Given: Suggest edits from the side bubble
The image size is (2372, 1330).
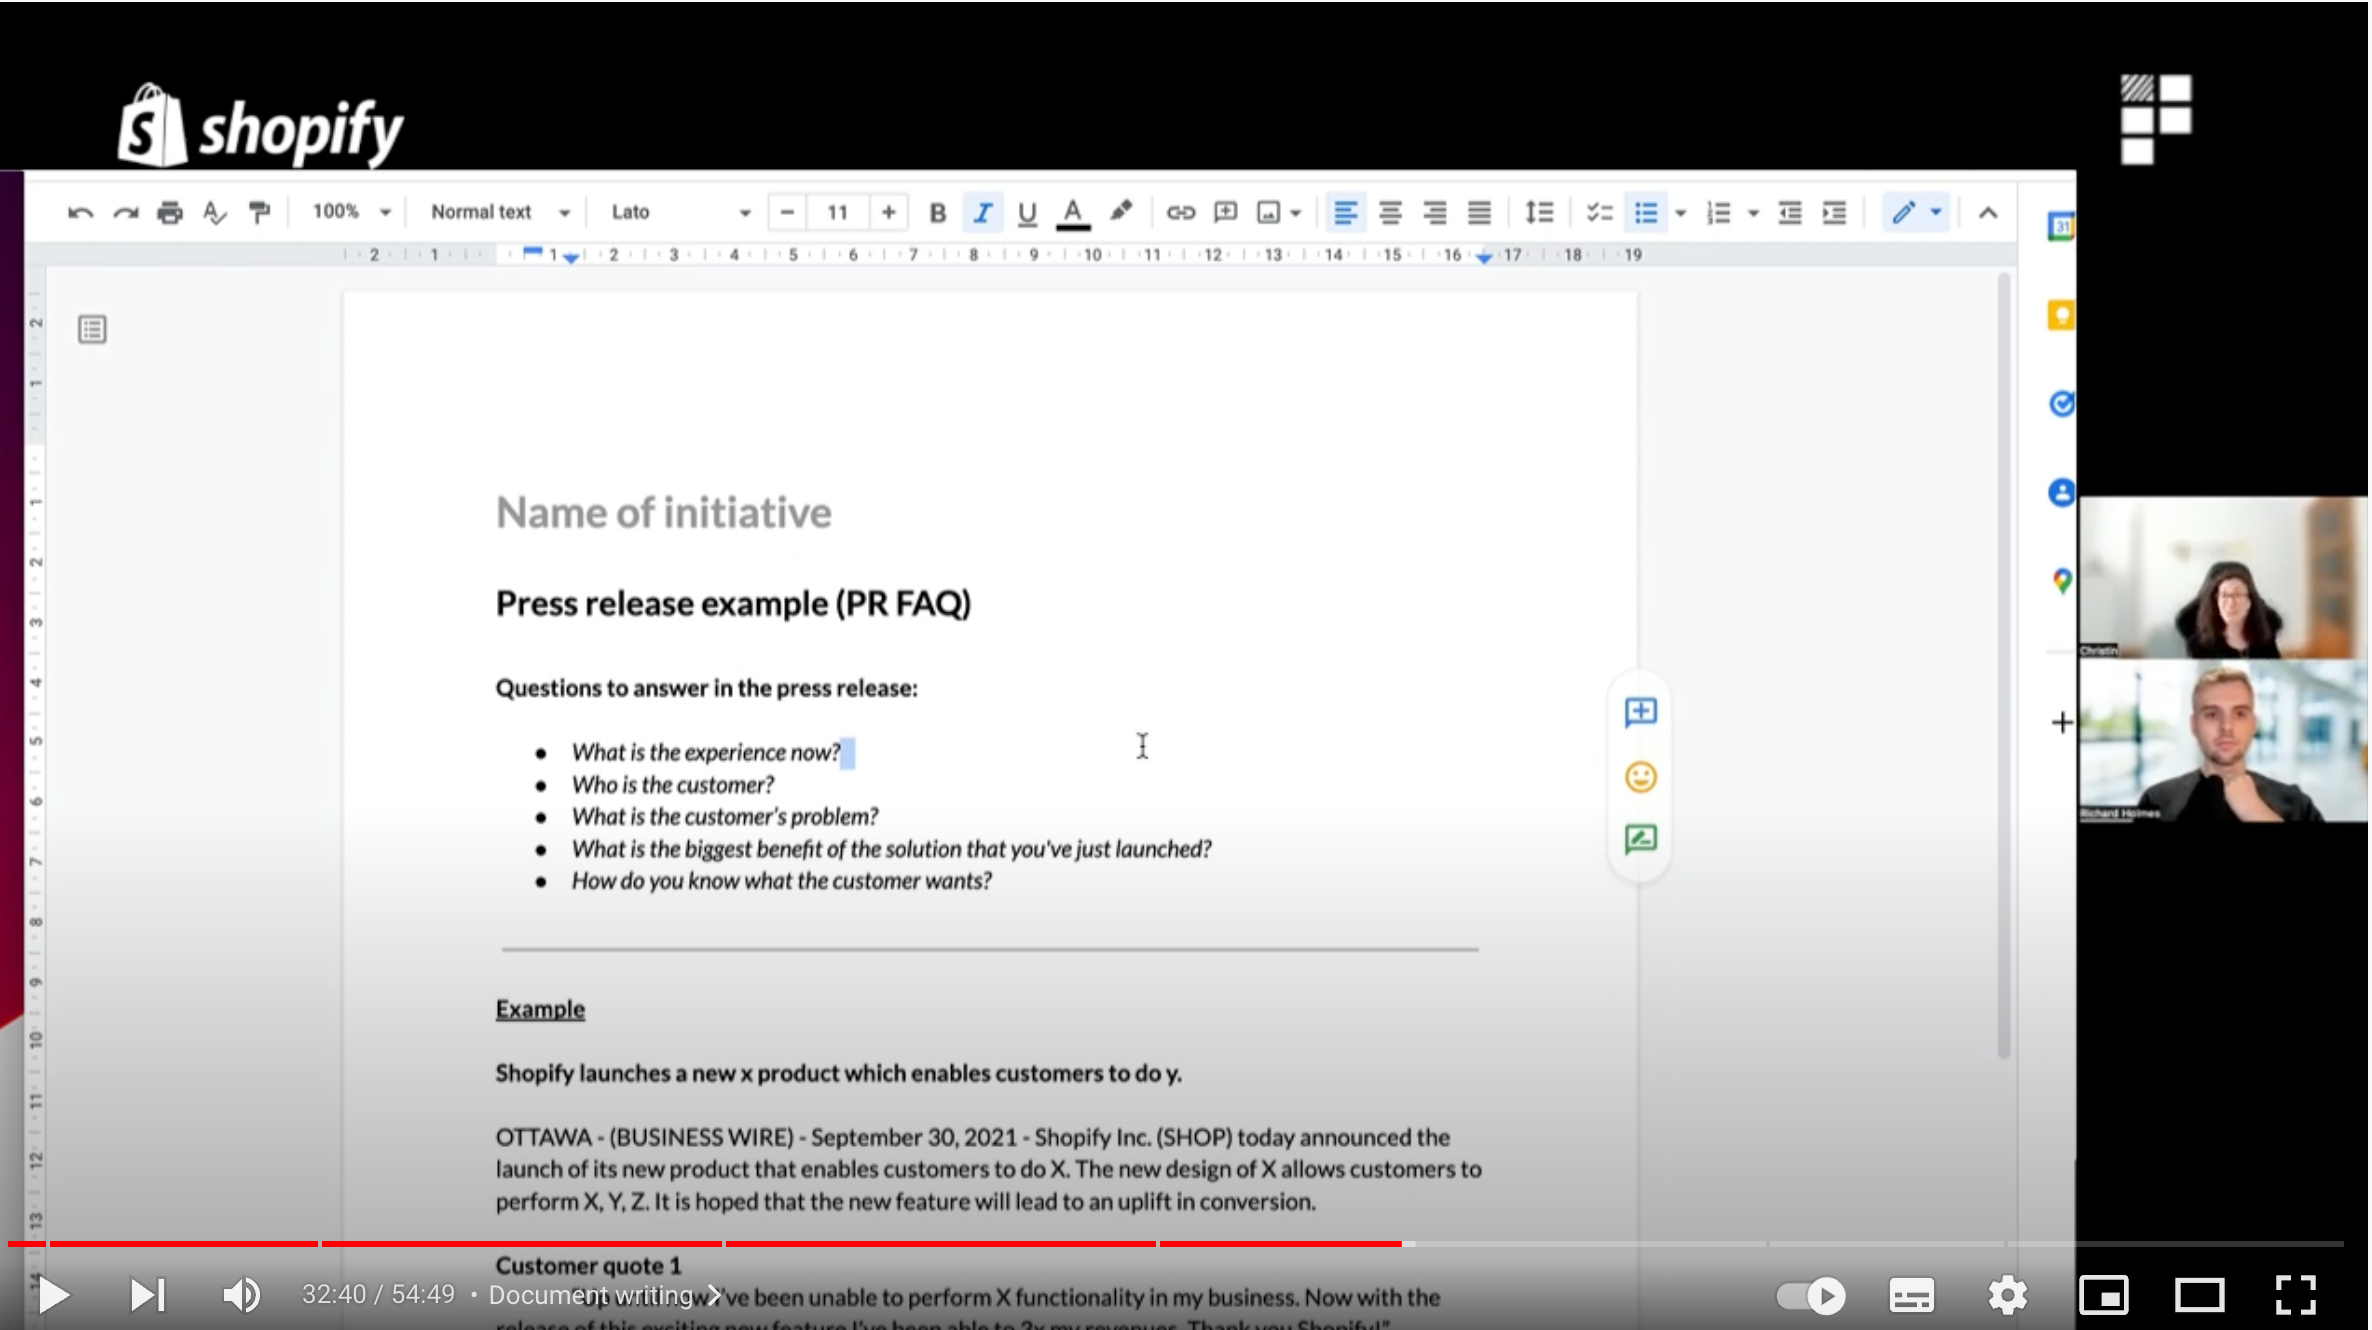Looking at the screenshot, I should click(x=1640, y=839).
